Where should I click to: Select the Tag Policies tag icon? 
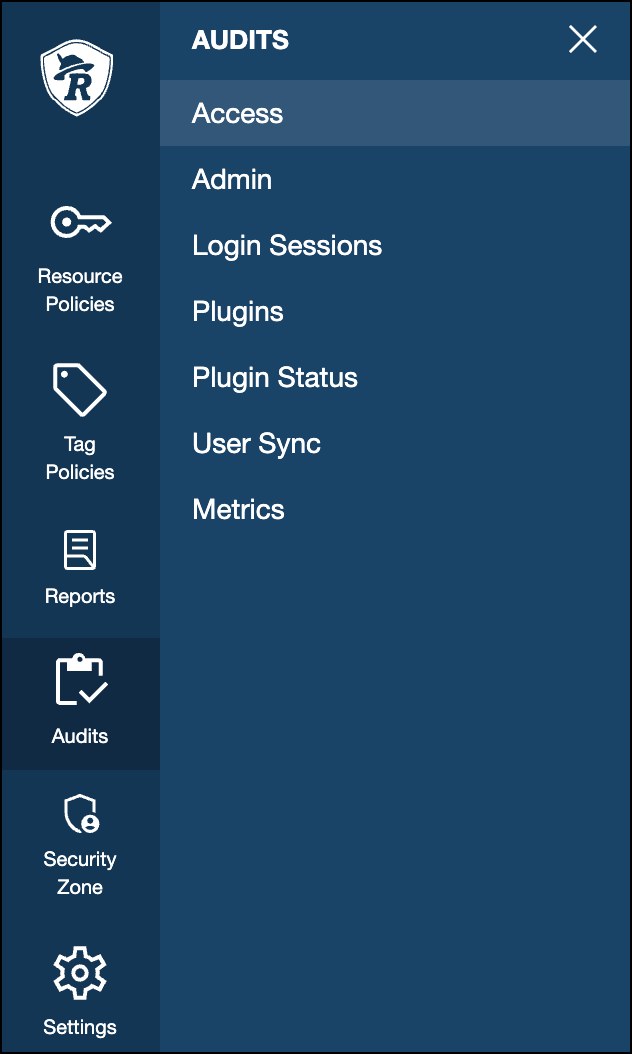(80, 389)
